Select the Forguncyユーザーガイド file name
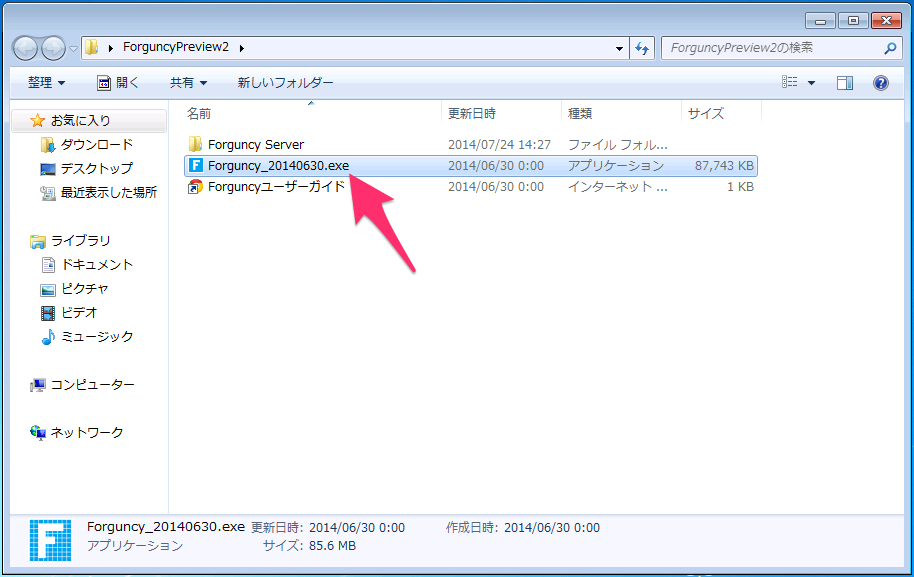914x577 pixels. tap(276, 187)
